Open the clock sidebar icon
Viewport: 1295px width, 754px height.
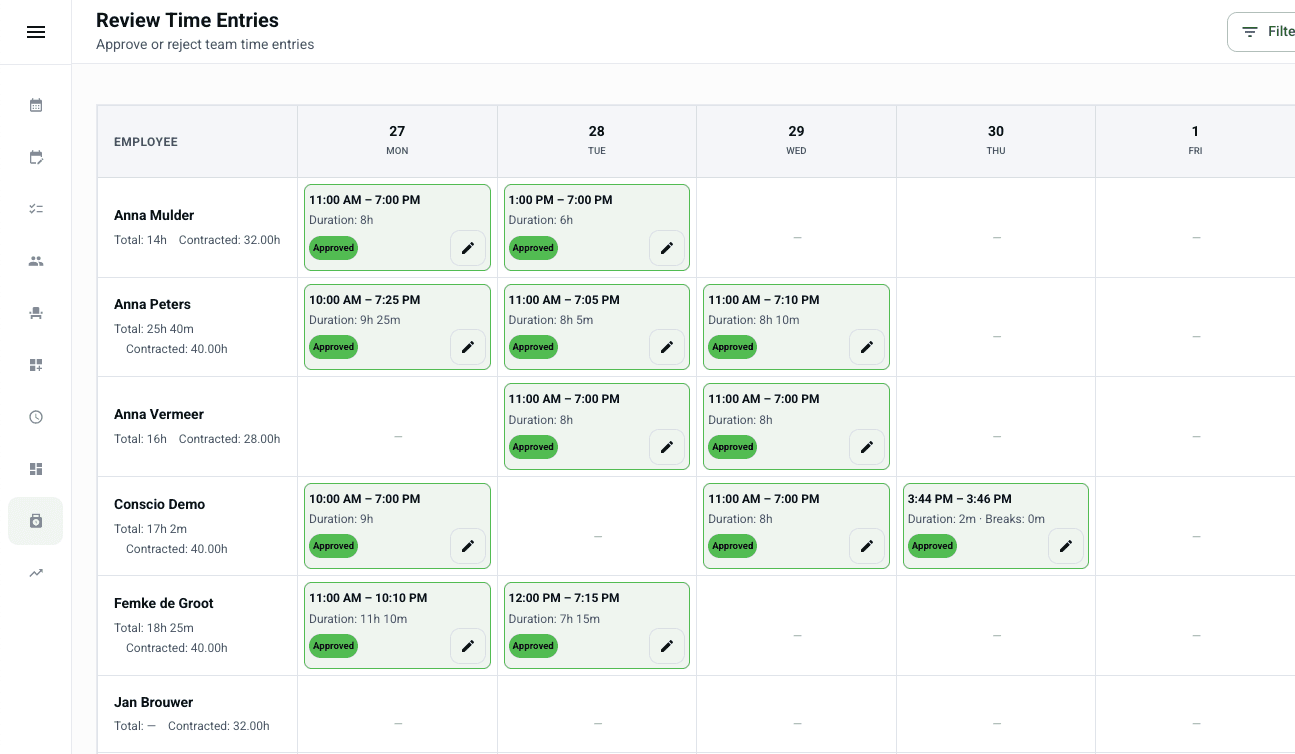coord(36,417)
